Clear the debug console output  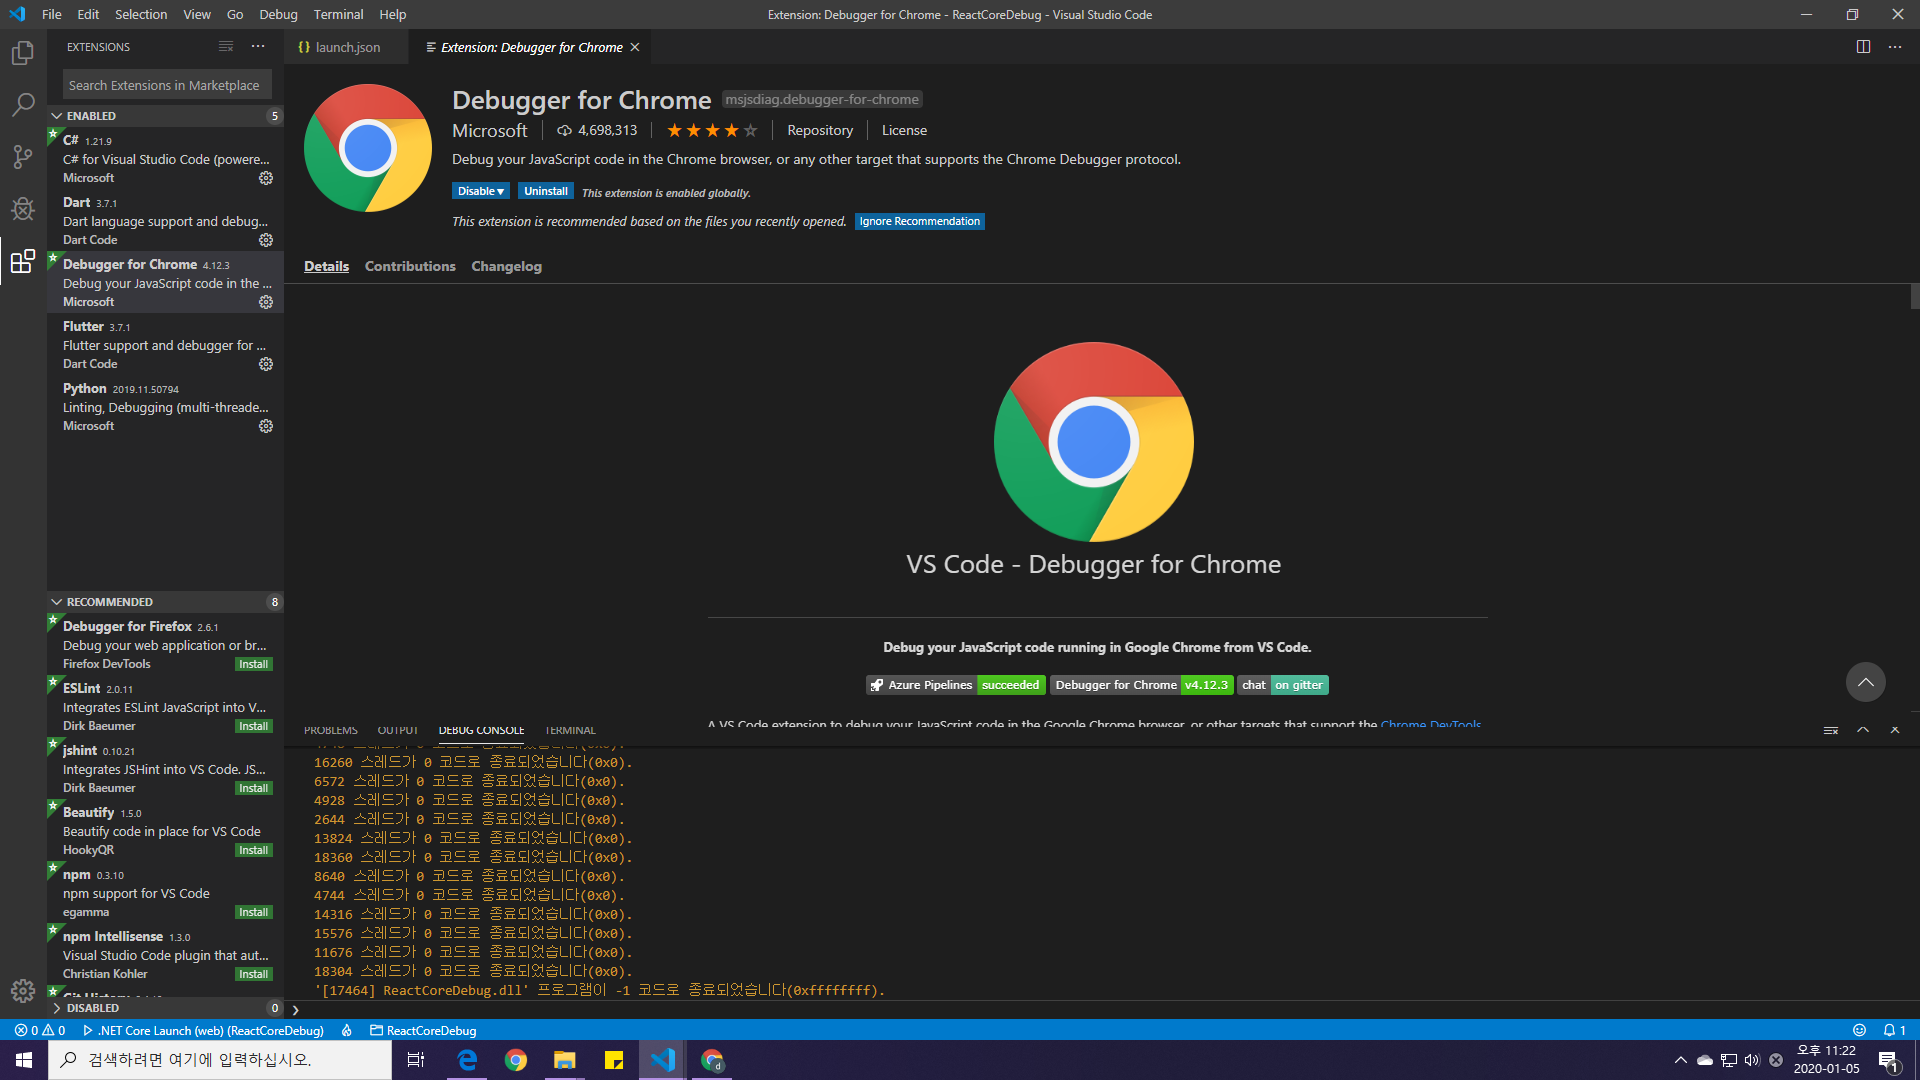click(x=1831, y=730)
